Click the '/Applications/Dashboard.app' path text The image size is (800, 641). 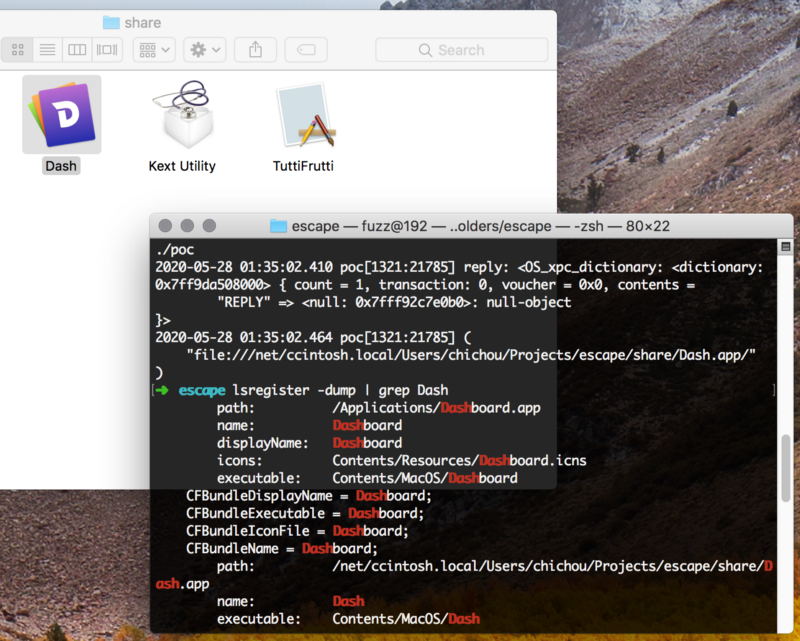[436, 408]
